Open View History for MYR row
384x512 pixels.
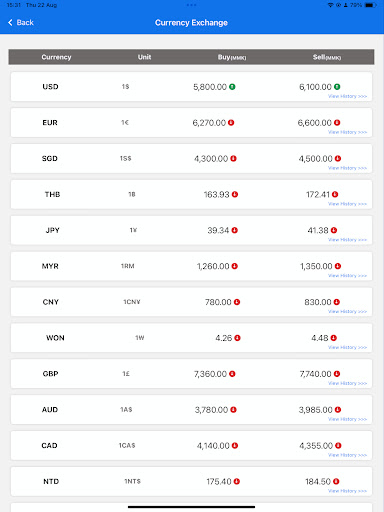click(347, 276)
